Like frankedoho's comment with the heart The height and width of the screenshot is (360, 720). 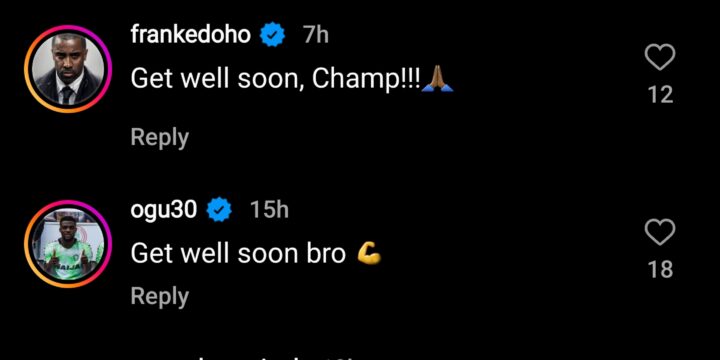pyautogui.click(x=660, y=58)
